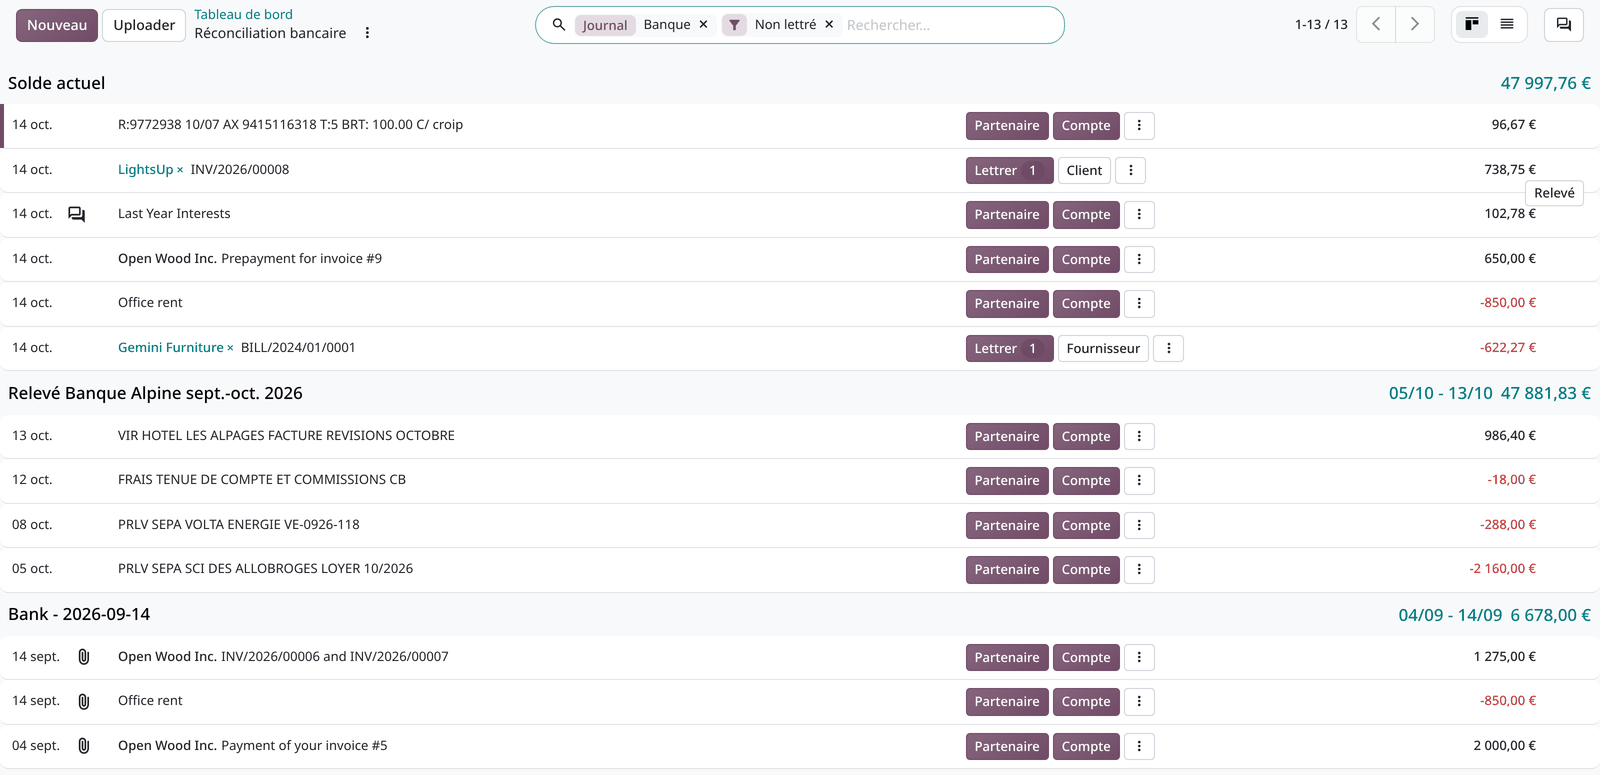Open more options for FRAIS TENUE DE COMPTE line
Viewport: 1600px width, 775px height.
pos(1139,481)
